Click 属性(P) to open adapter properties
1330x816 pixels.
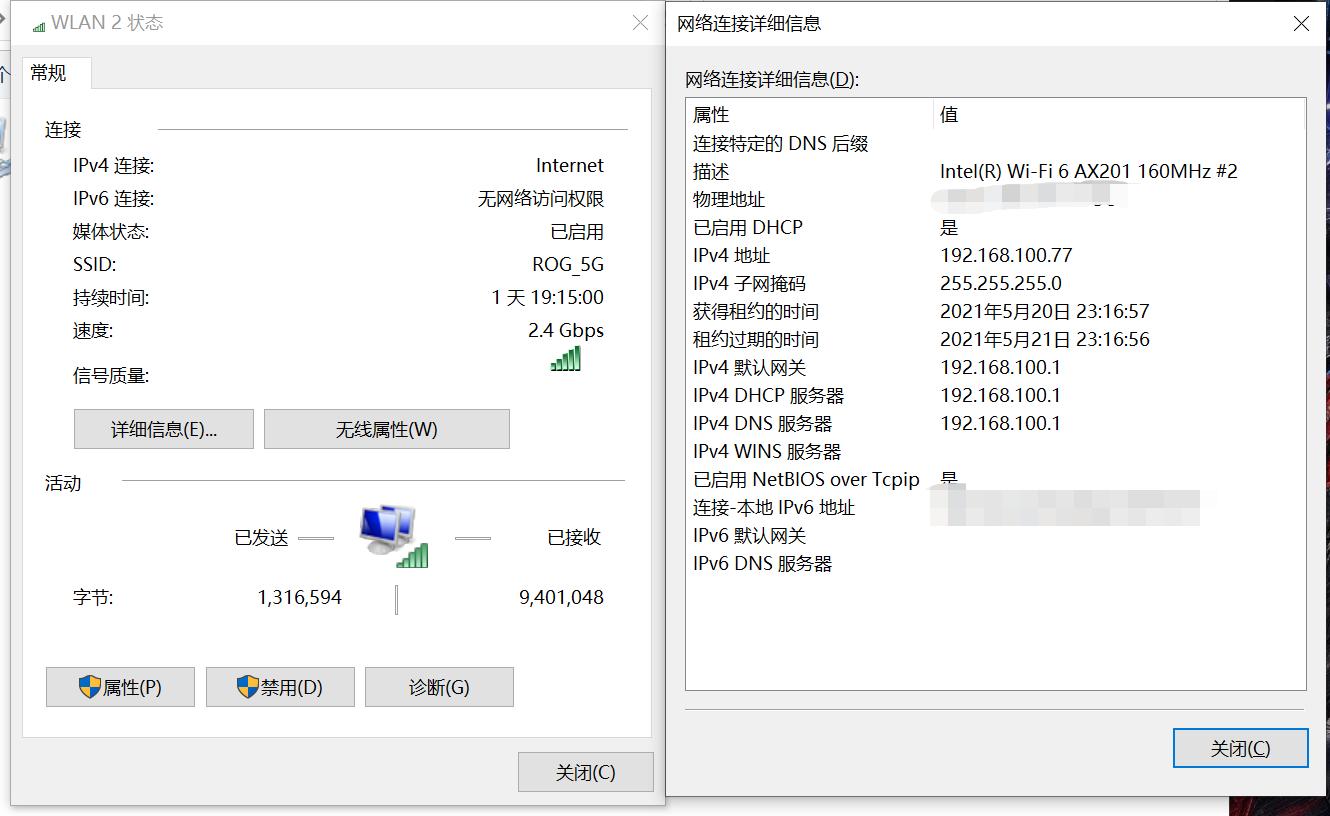(120, 687)
